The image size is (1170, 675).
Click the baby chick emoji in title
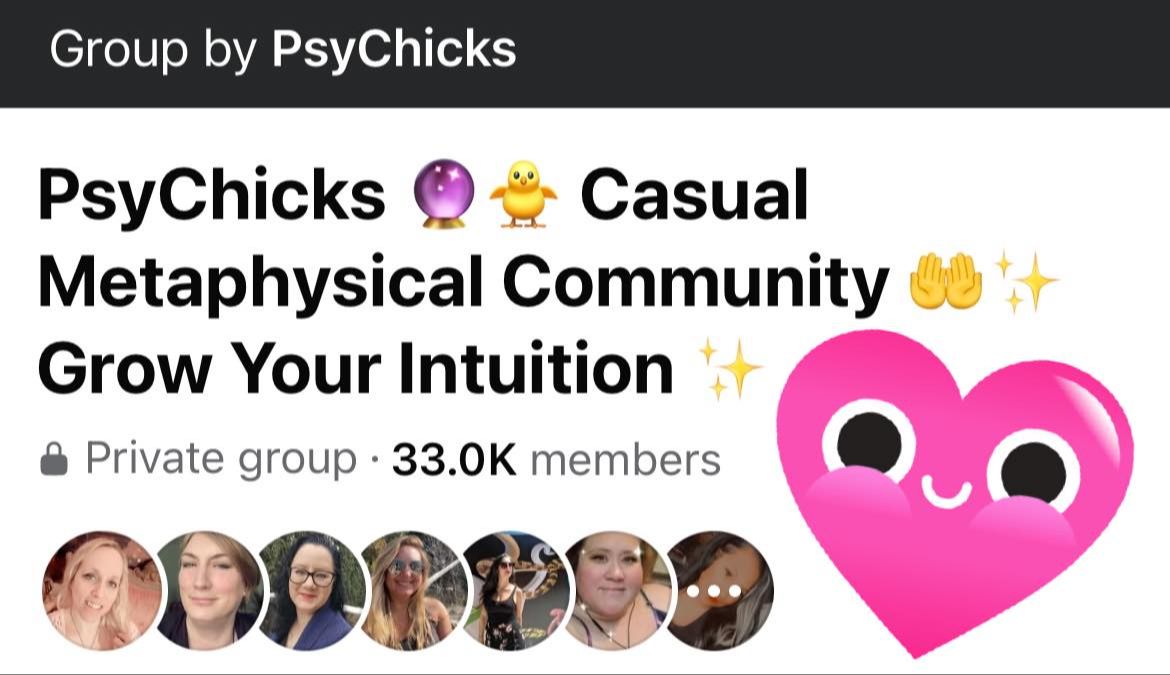pyautogui.click(x=523, y=194)
